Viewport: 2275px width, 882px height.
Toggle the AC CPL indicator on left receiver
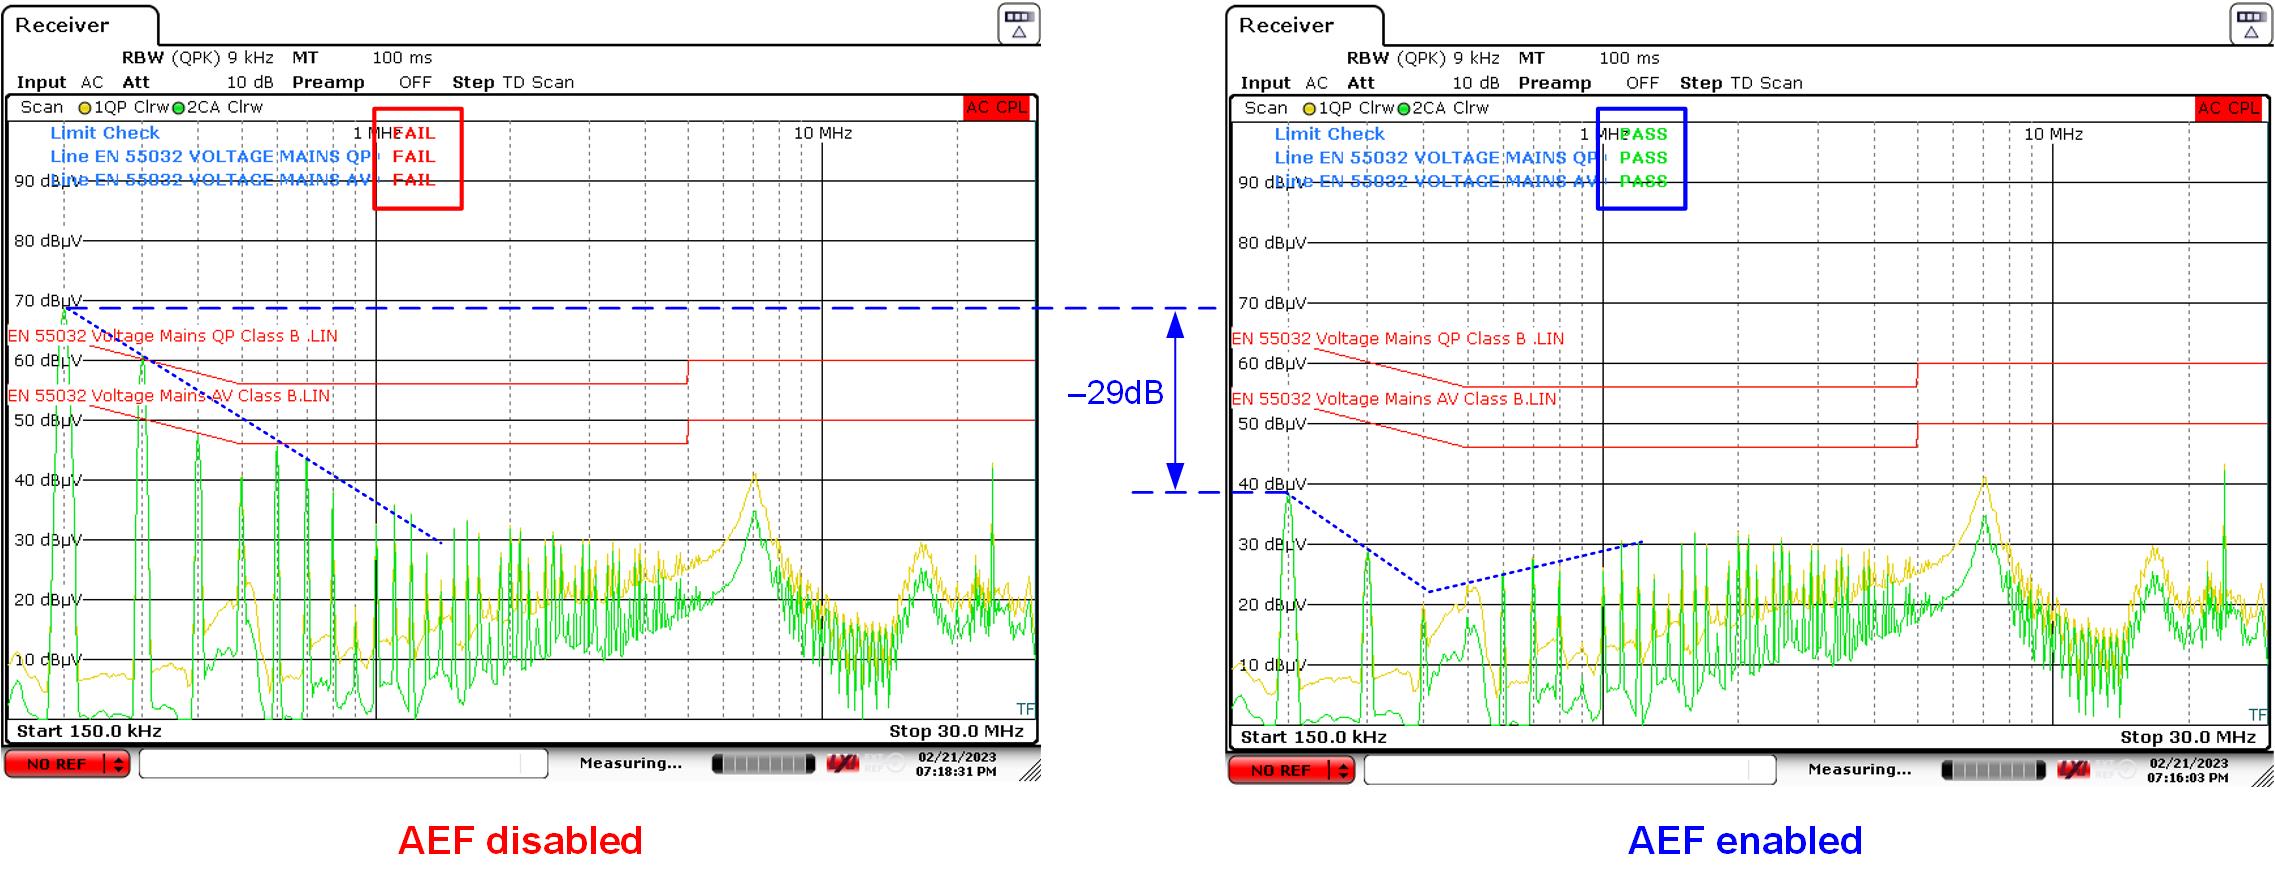[997, 108]
